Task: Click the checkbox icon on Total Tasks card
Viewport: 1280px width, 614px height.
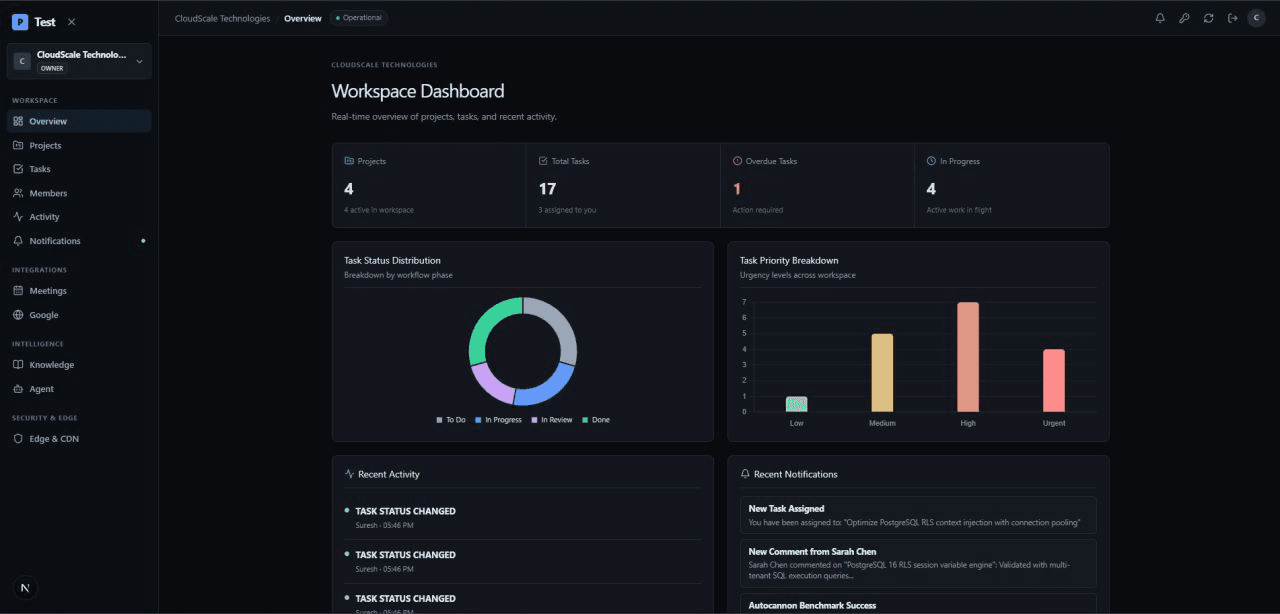Action: tap(543, 161)
